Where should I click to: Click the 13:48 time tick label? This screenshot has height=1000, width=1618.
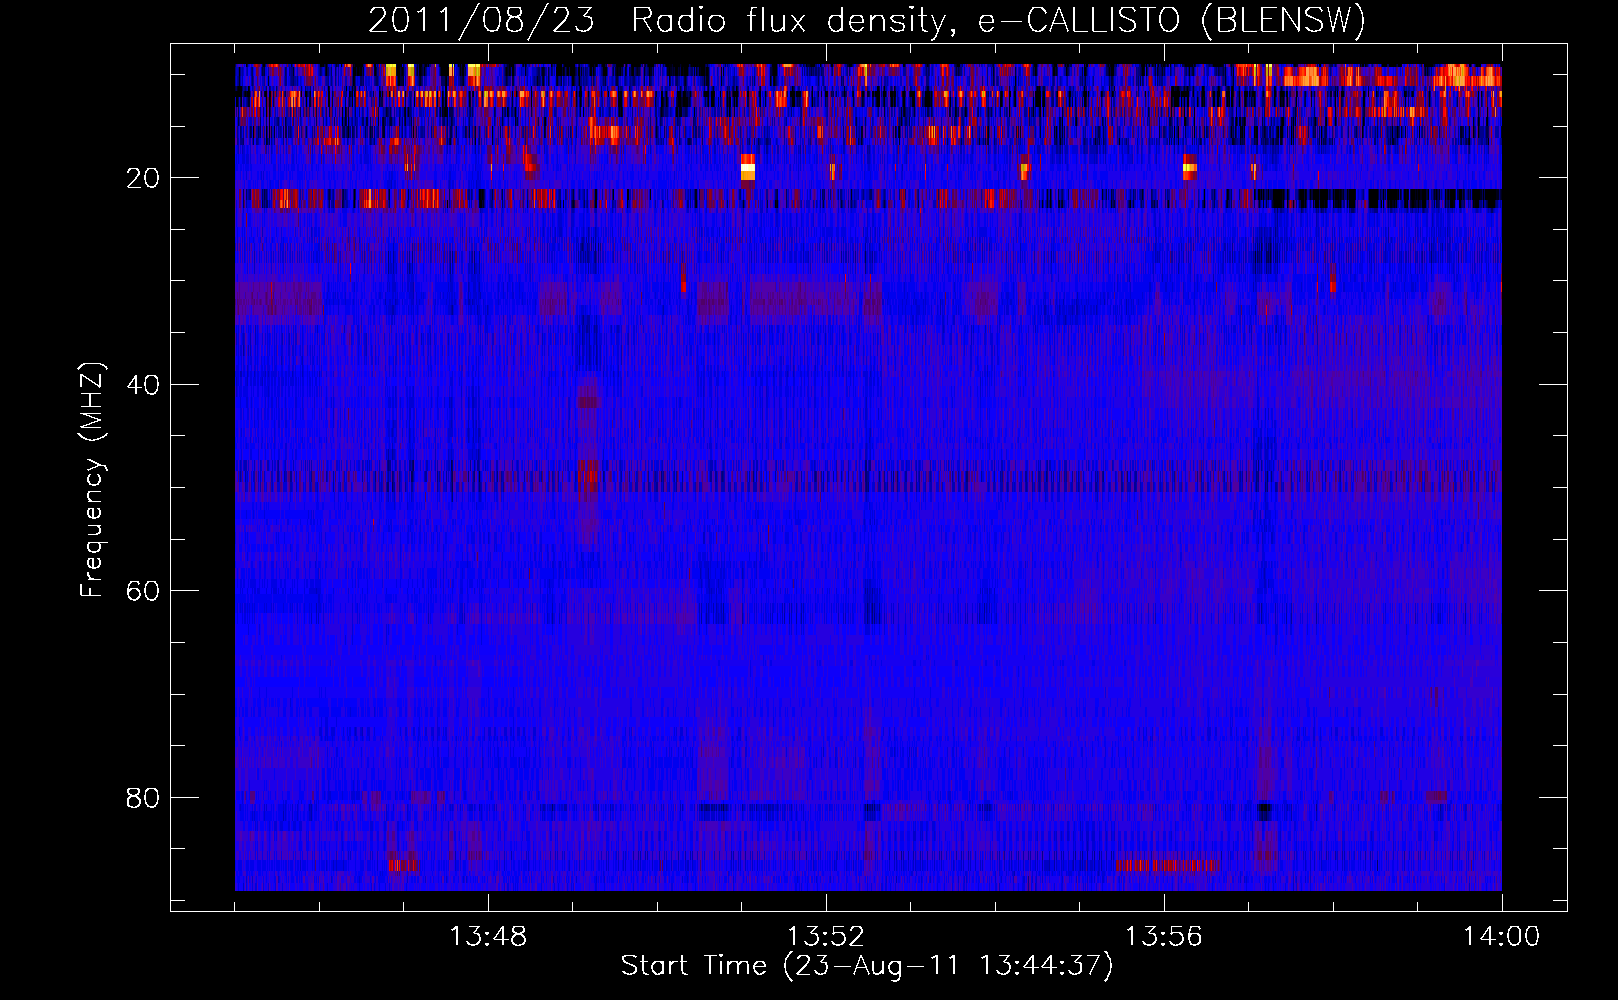pyautogui.click(x=488, y=936)
